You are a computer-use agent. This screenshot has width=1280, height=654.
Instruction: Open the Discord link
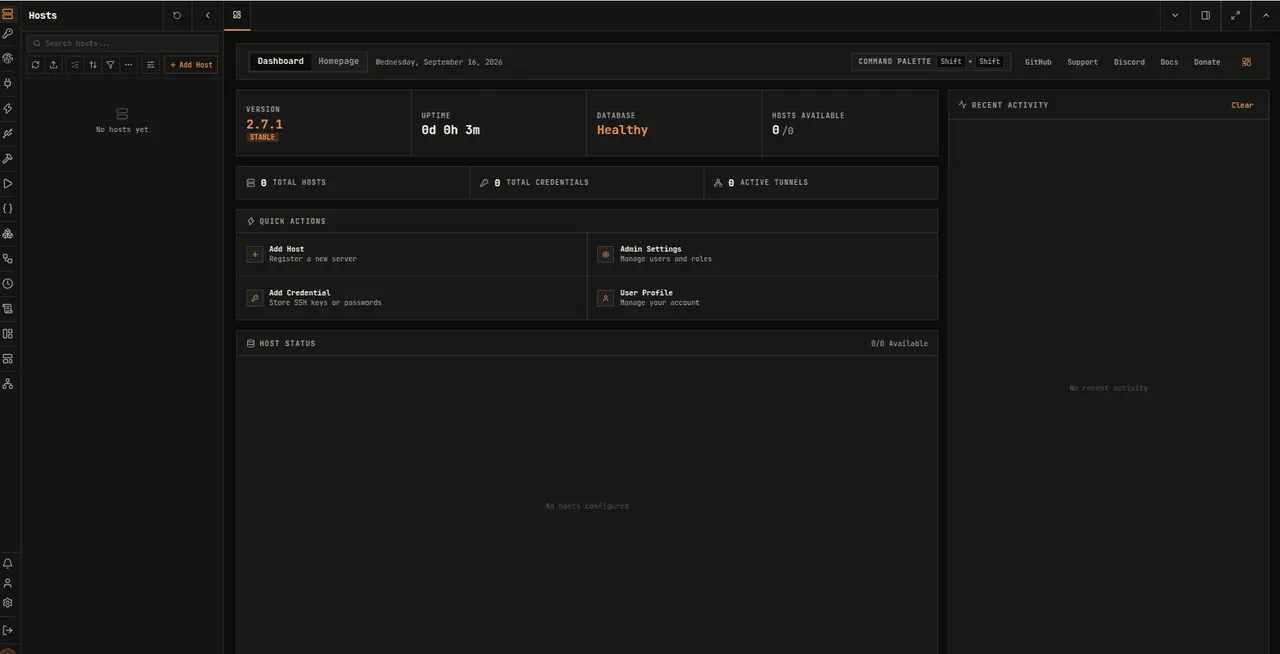pyautogui.click(x=1129, y=62)
